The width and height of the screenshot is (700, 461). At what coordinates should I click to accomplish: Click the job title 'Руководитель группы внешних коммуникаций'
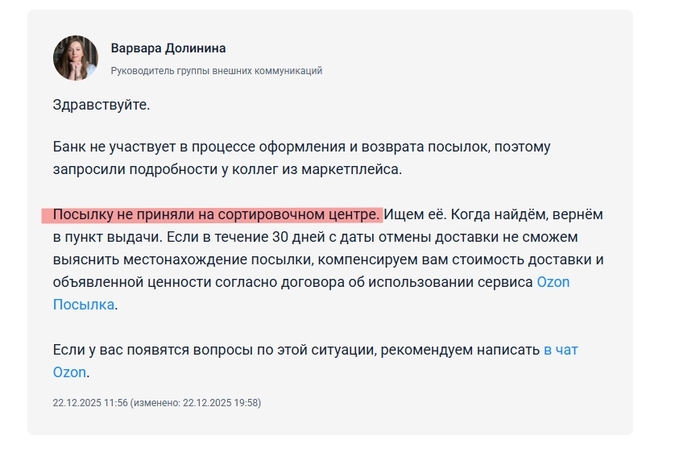click(216, 71)
